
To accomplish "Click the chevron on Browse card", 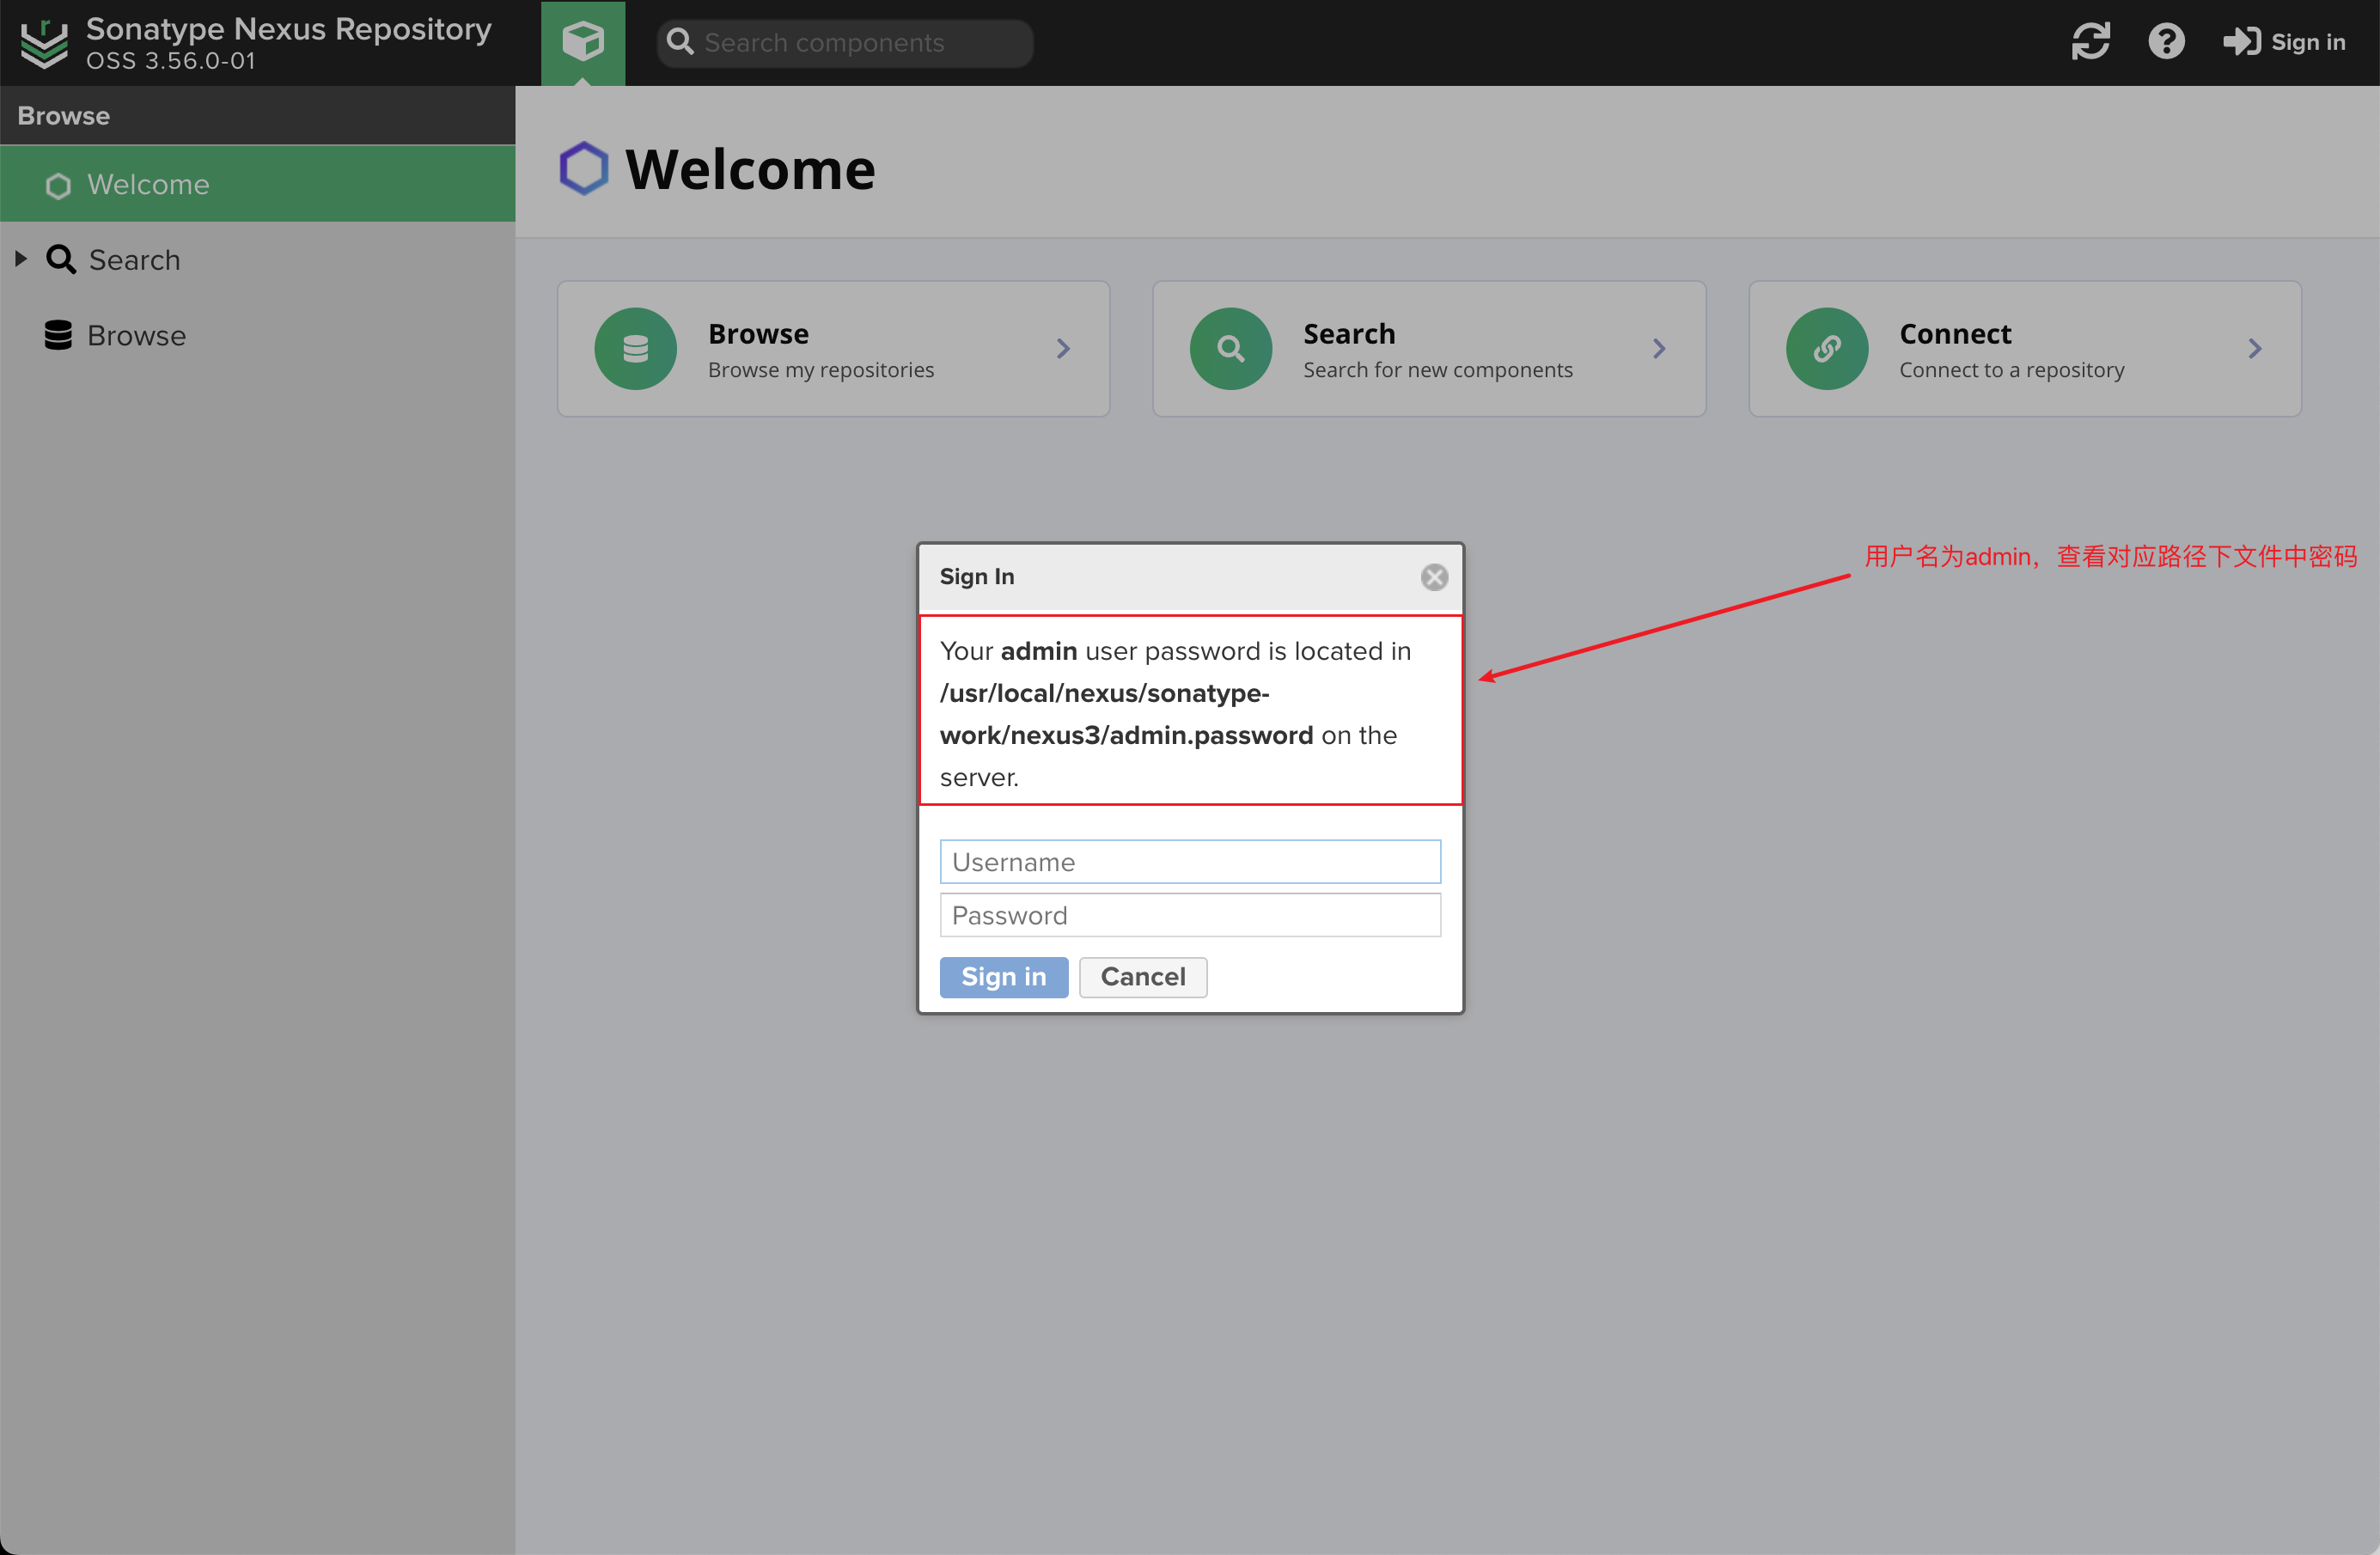I will [x=1063, y=349].
